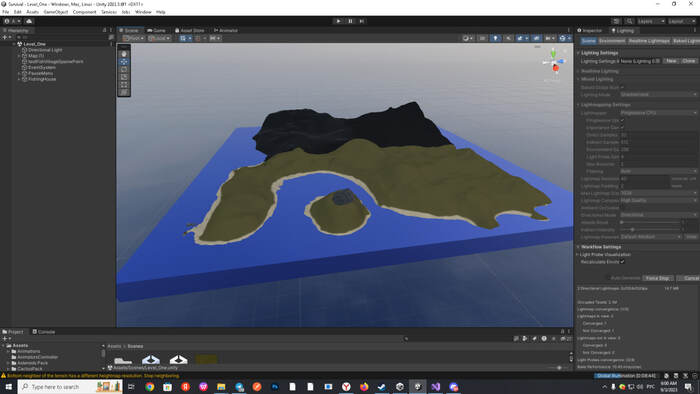Click Clone lighting settings button
This screenshot has width=700, height=394.
[x=689, y=61]
